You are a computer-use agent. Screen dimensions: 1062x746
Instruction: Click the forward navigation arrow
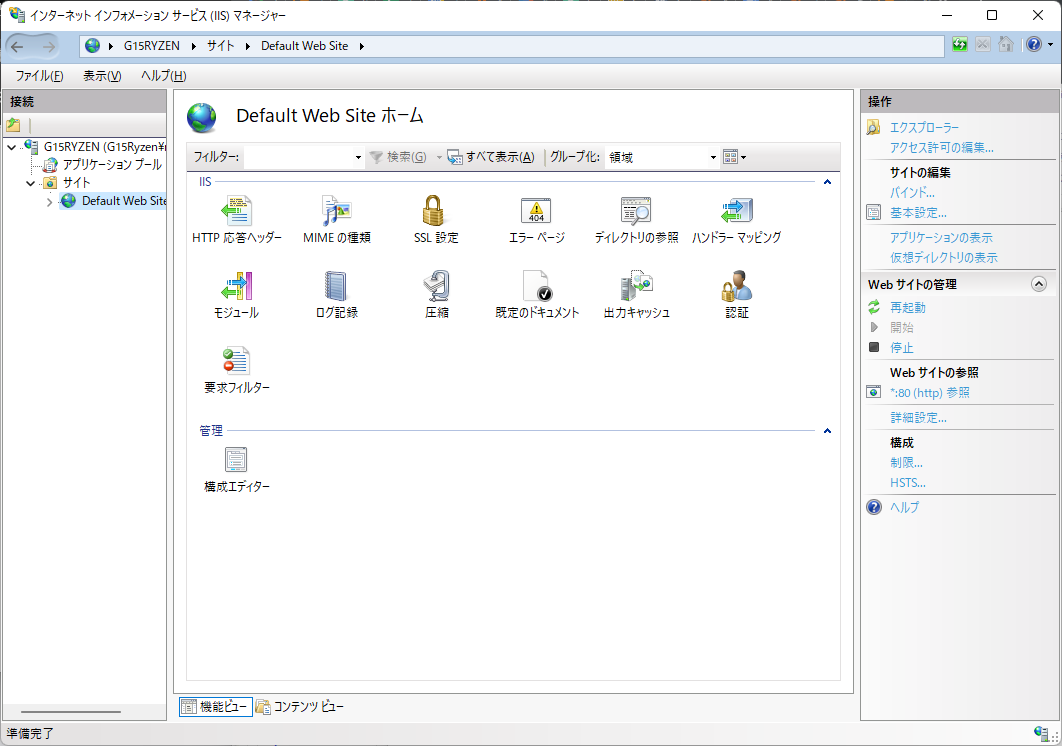(48, 46)
